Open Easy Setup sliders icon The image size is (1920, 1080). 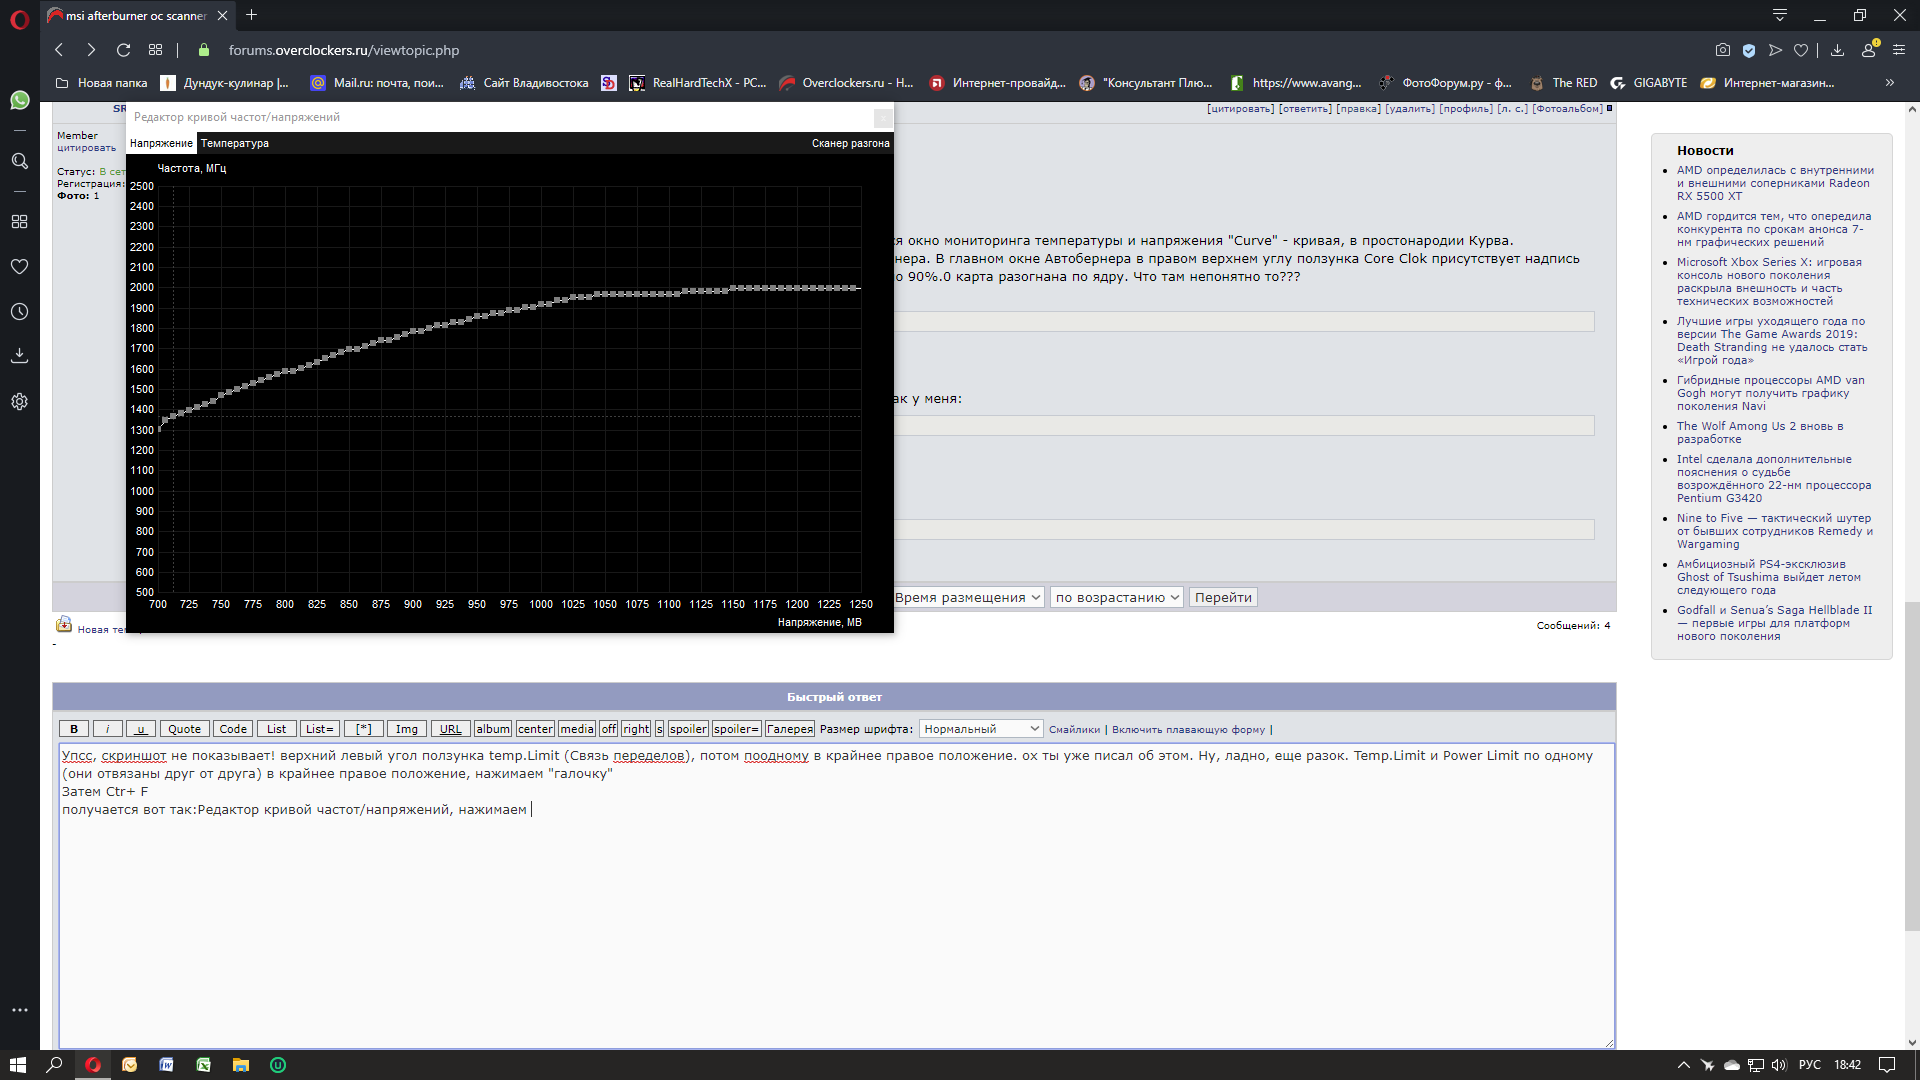coord(1898,50)
